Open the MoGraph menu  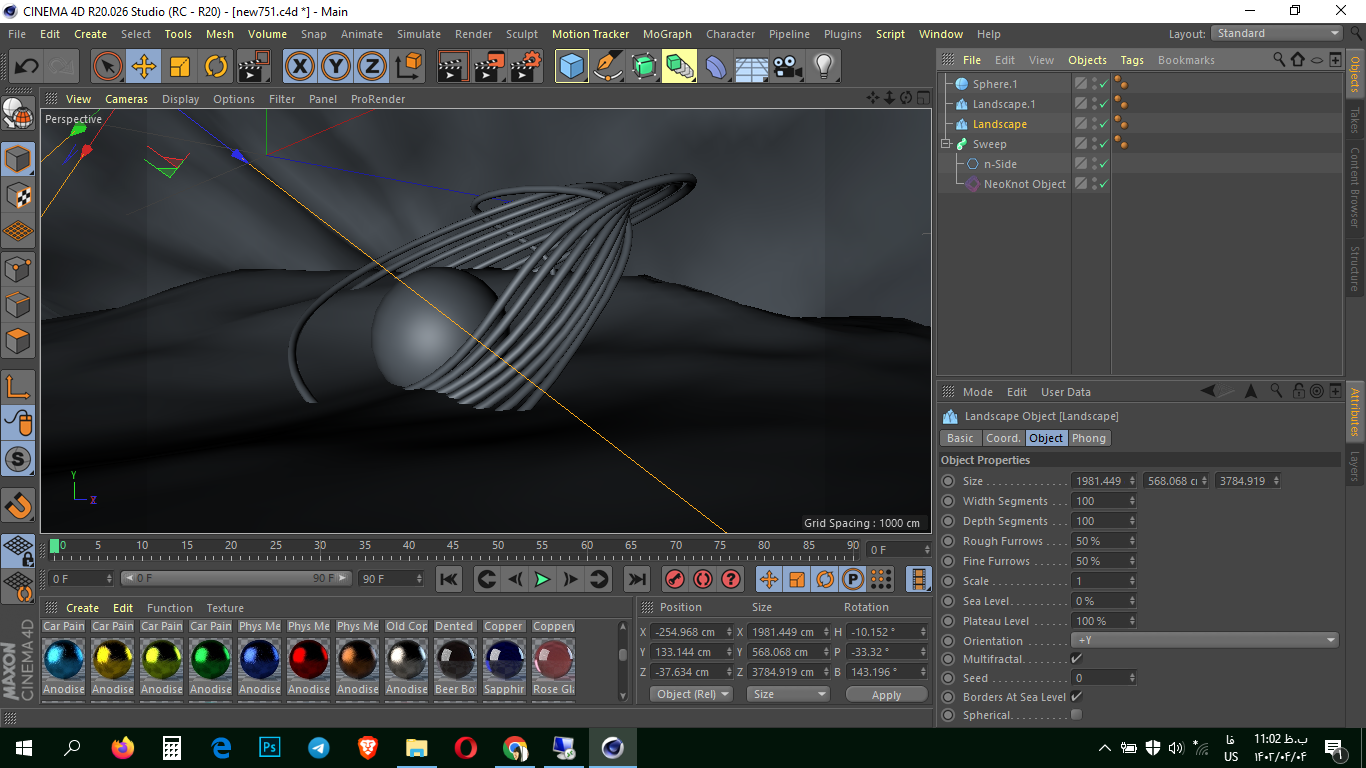coord(667,34)
